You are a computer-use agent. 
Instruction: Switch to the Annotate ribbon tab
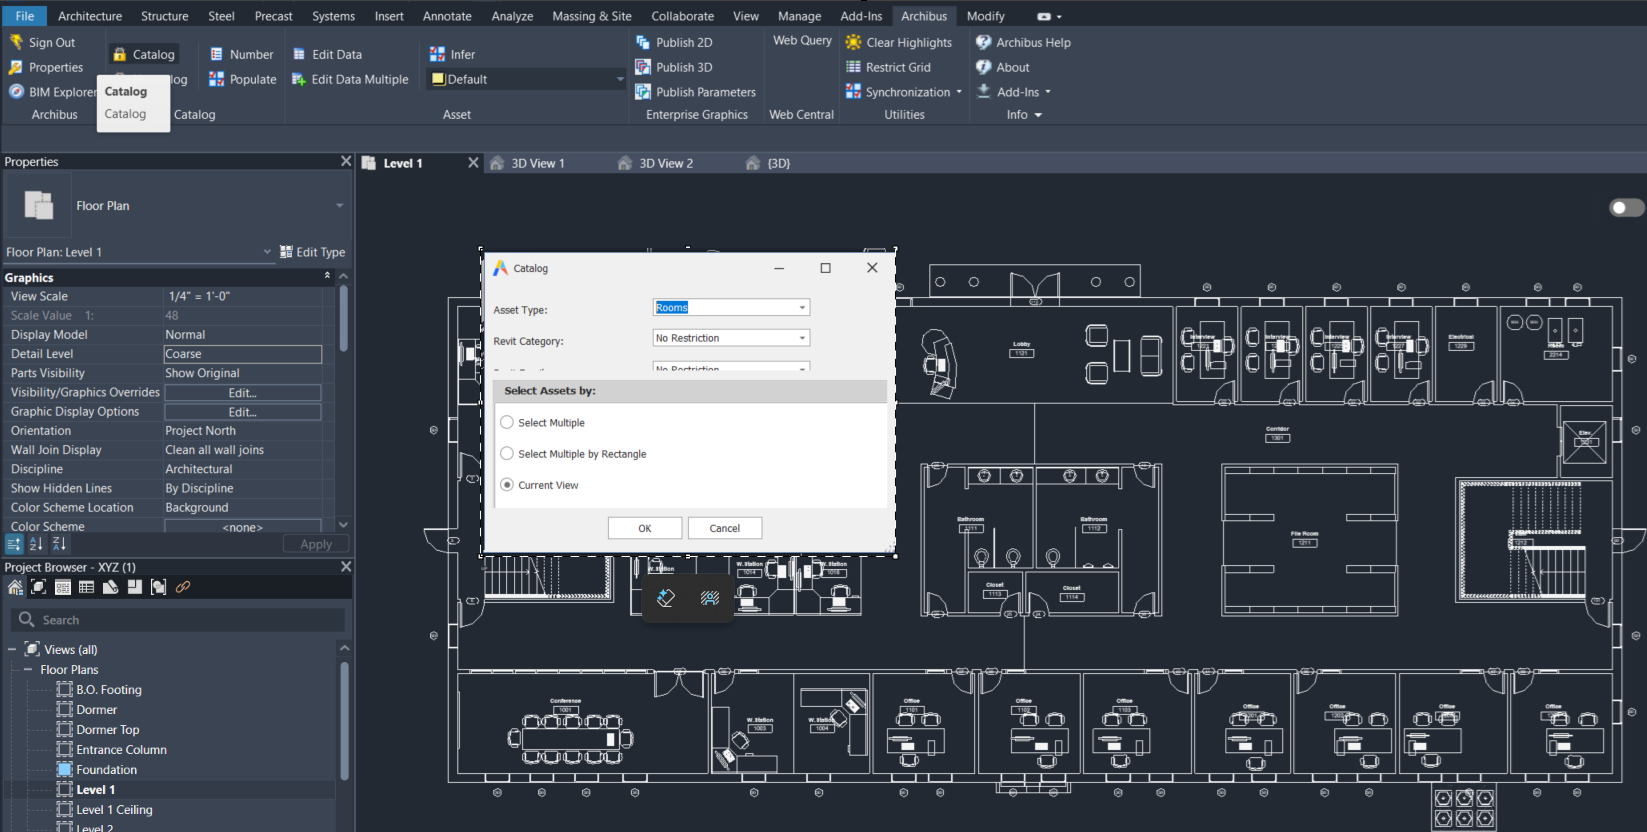tap(447, 16)
